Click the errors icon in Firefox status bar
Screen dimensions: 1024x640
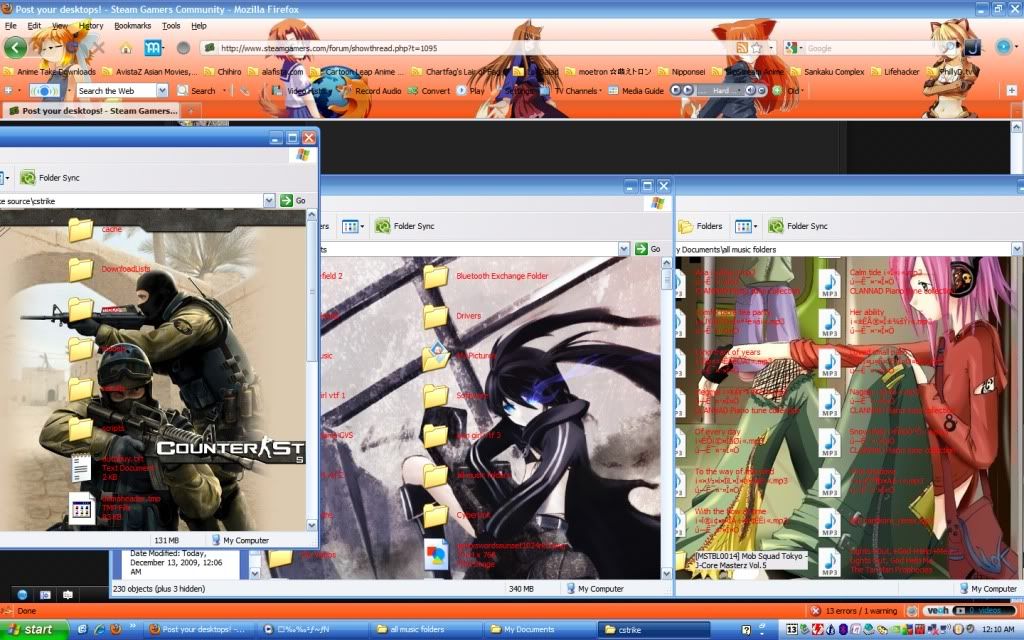coord(815,611)
